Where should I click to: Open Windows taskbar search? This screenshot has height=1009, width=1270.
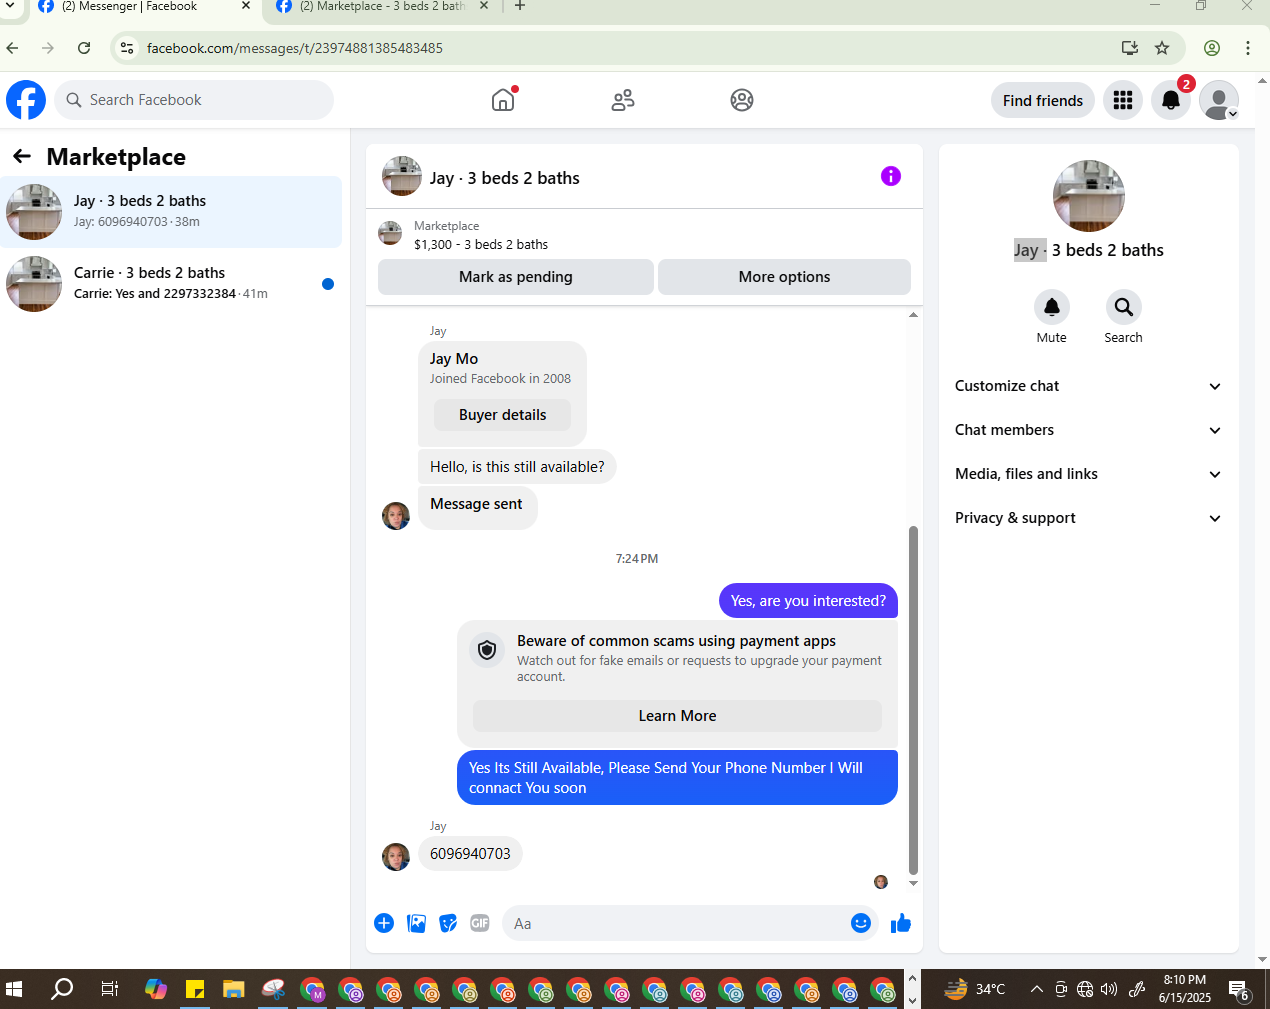pos(62,989)
